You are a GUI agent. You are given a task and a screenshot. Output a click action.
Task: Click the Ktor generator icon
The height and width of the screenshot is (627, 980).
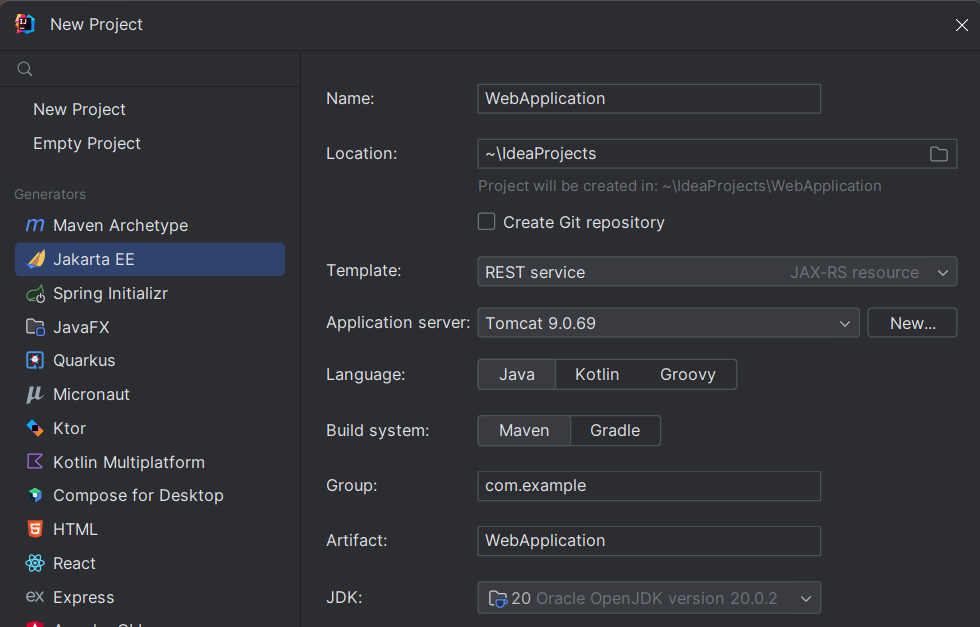(x=35, y=428)
